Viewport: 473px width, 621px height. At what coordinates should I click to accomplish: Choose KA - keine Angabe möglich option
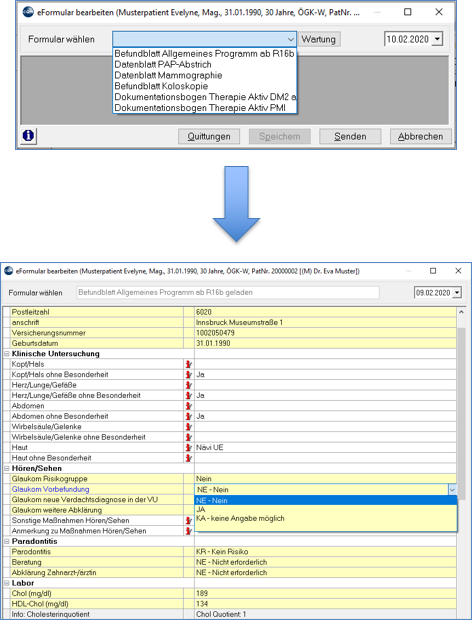[x=326, y=518]
